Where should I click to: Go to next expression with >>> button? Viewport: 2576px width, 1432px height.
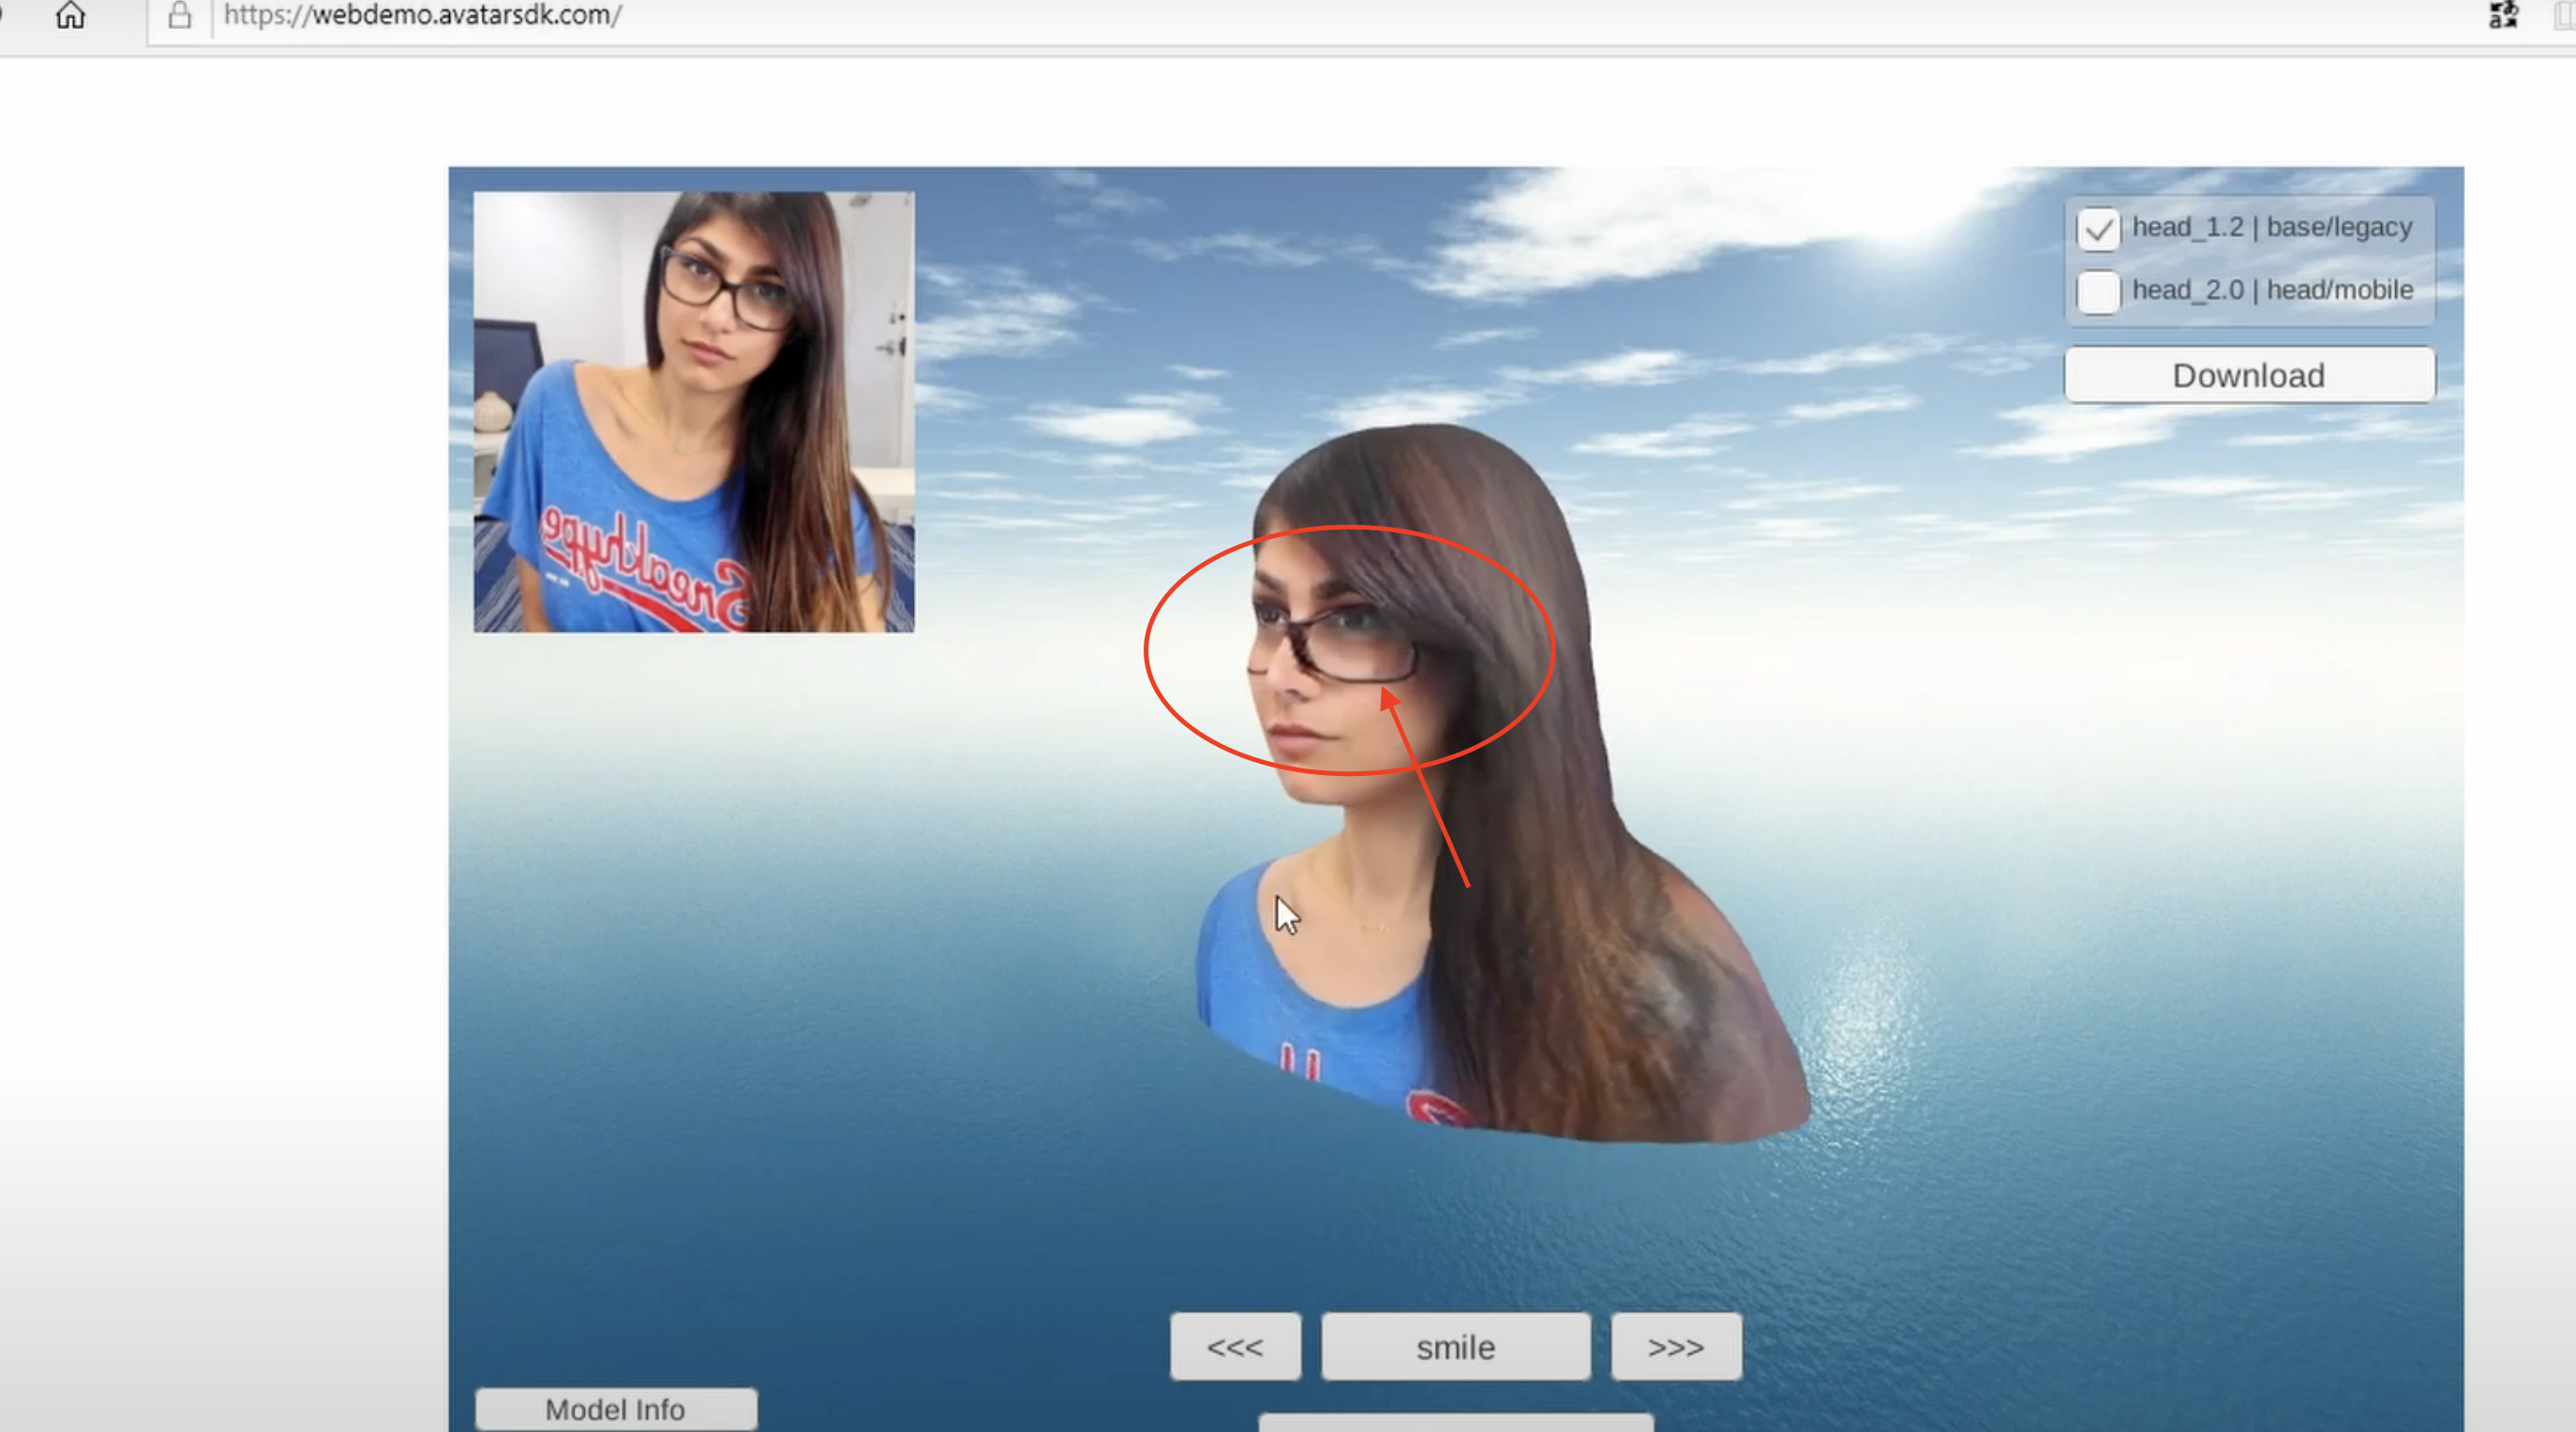click(1676, 1347)
